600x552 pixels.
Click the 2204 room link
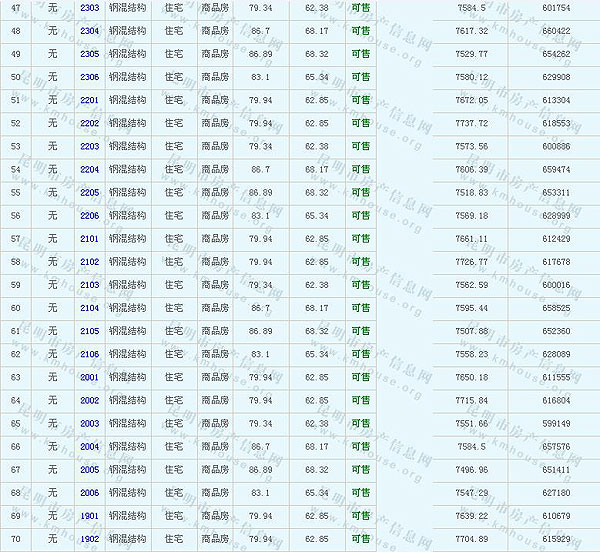tap(89, 170)
